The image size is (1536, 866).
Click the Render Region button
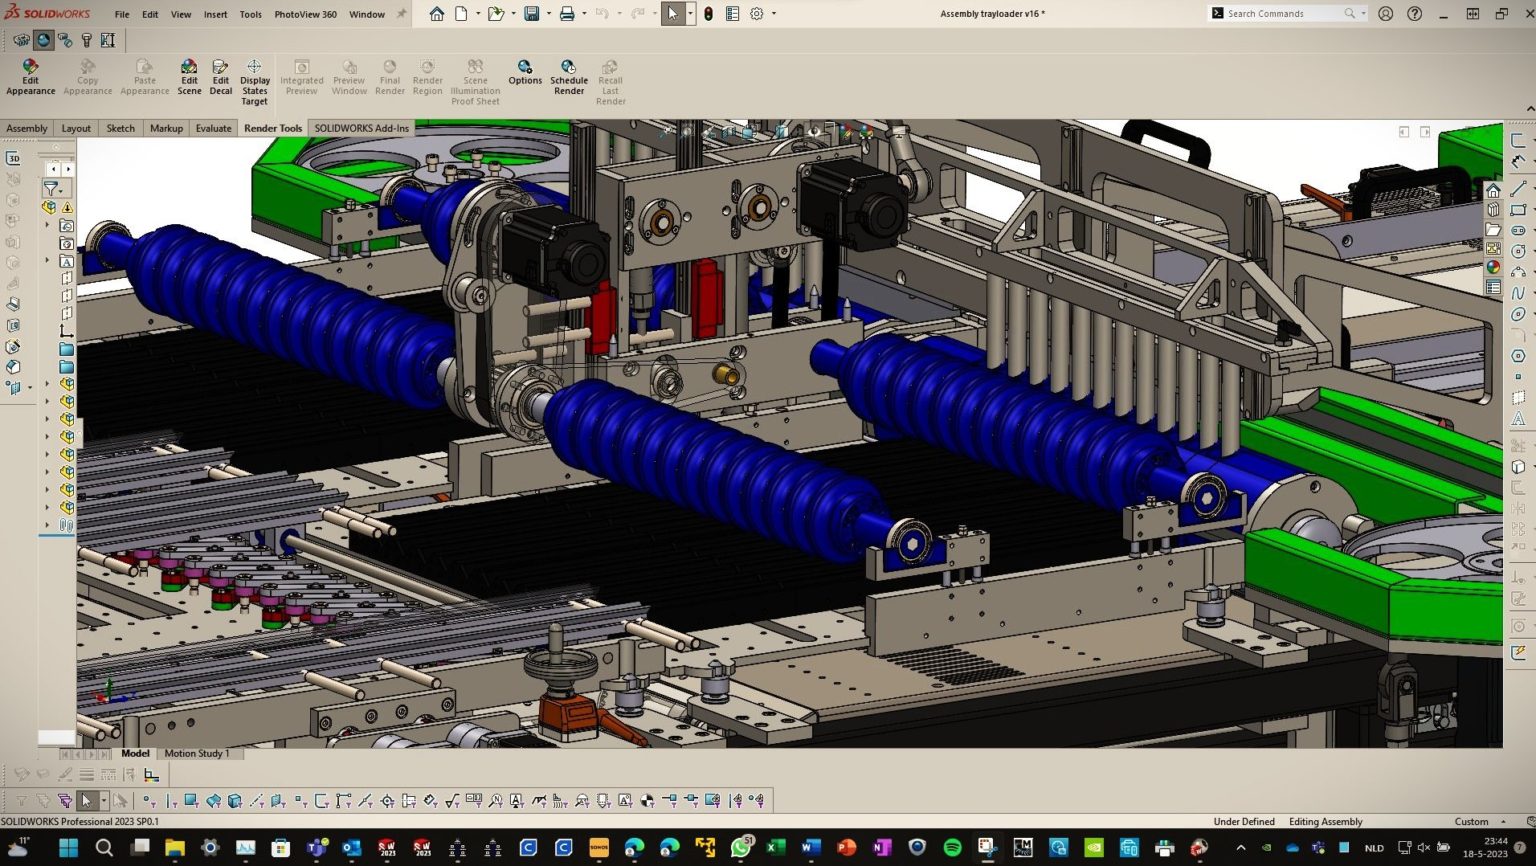(x=427, y=75)
